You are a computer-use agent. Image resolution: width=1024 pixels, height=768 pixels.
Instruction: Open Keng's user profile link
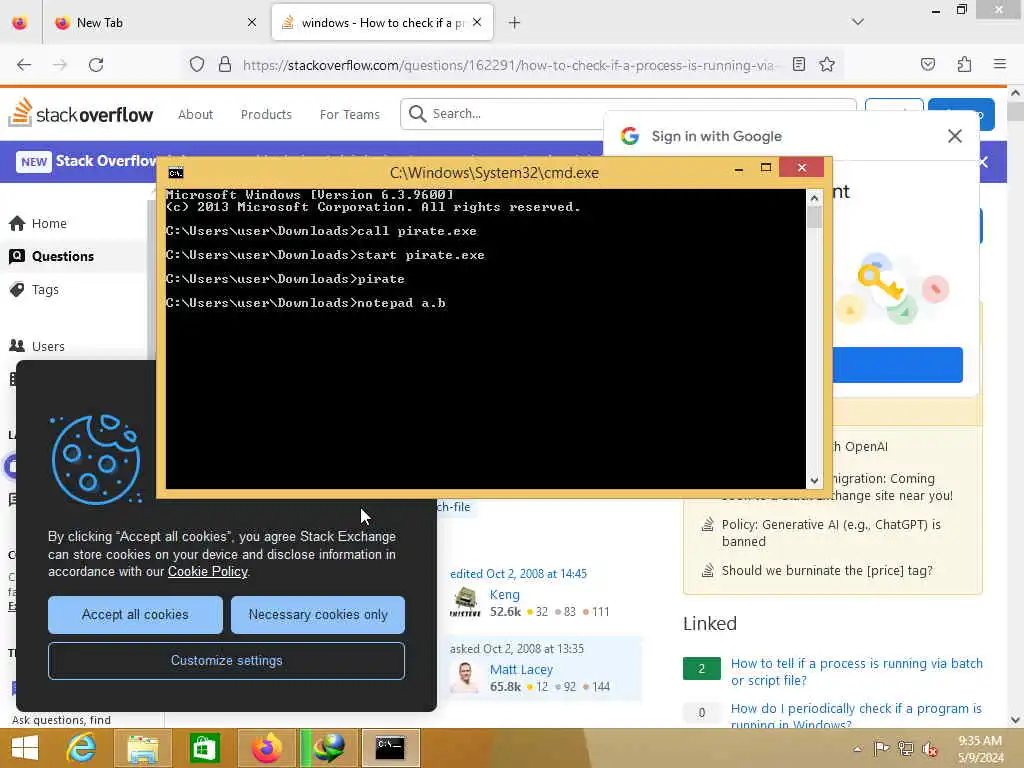point(505,594)
